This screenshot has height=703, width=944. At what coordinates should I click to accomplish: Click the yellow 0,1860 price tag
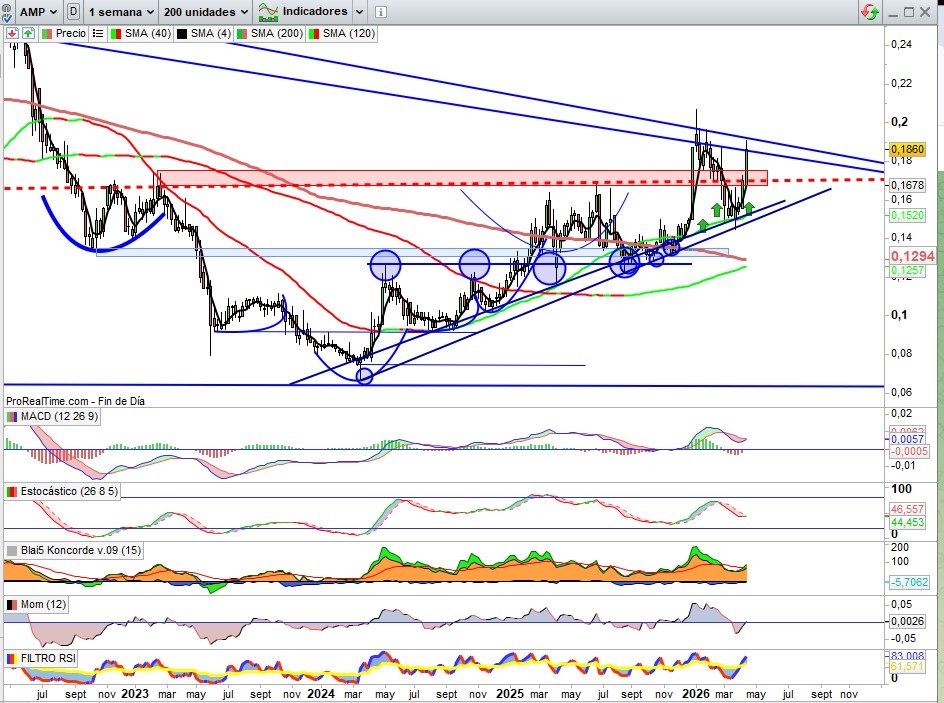[907, 149]
